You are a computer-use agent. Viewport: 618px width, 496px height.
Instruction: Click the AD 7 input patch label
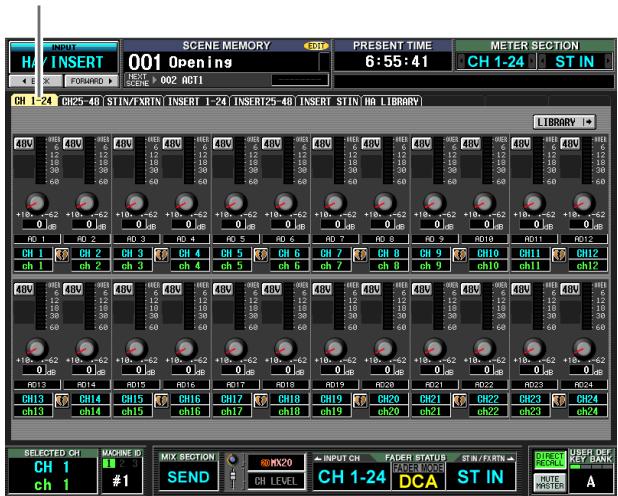pyautogui.click(x=335, y=239)
